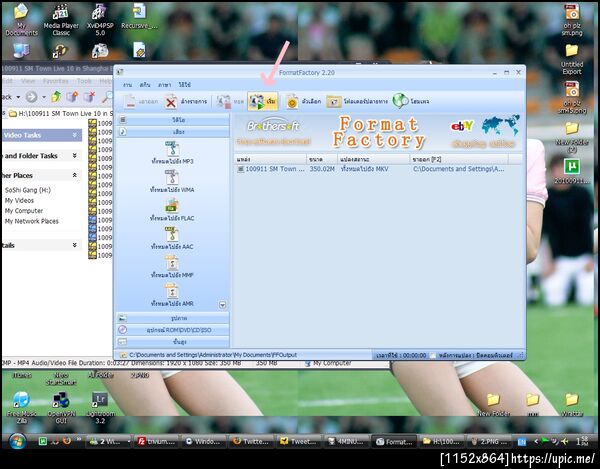Screen dimensions: 600x469
Task: Click the Output [F2] column header
Action: click(459, 159)
